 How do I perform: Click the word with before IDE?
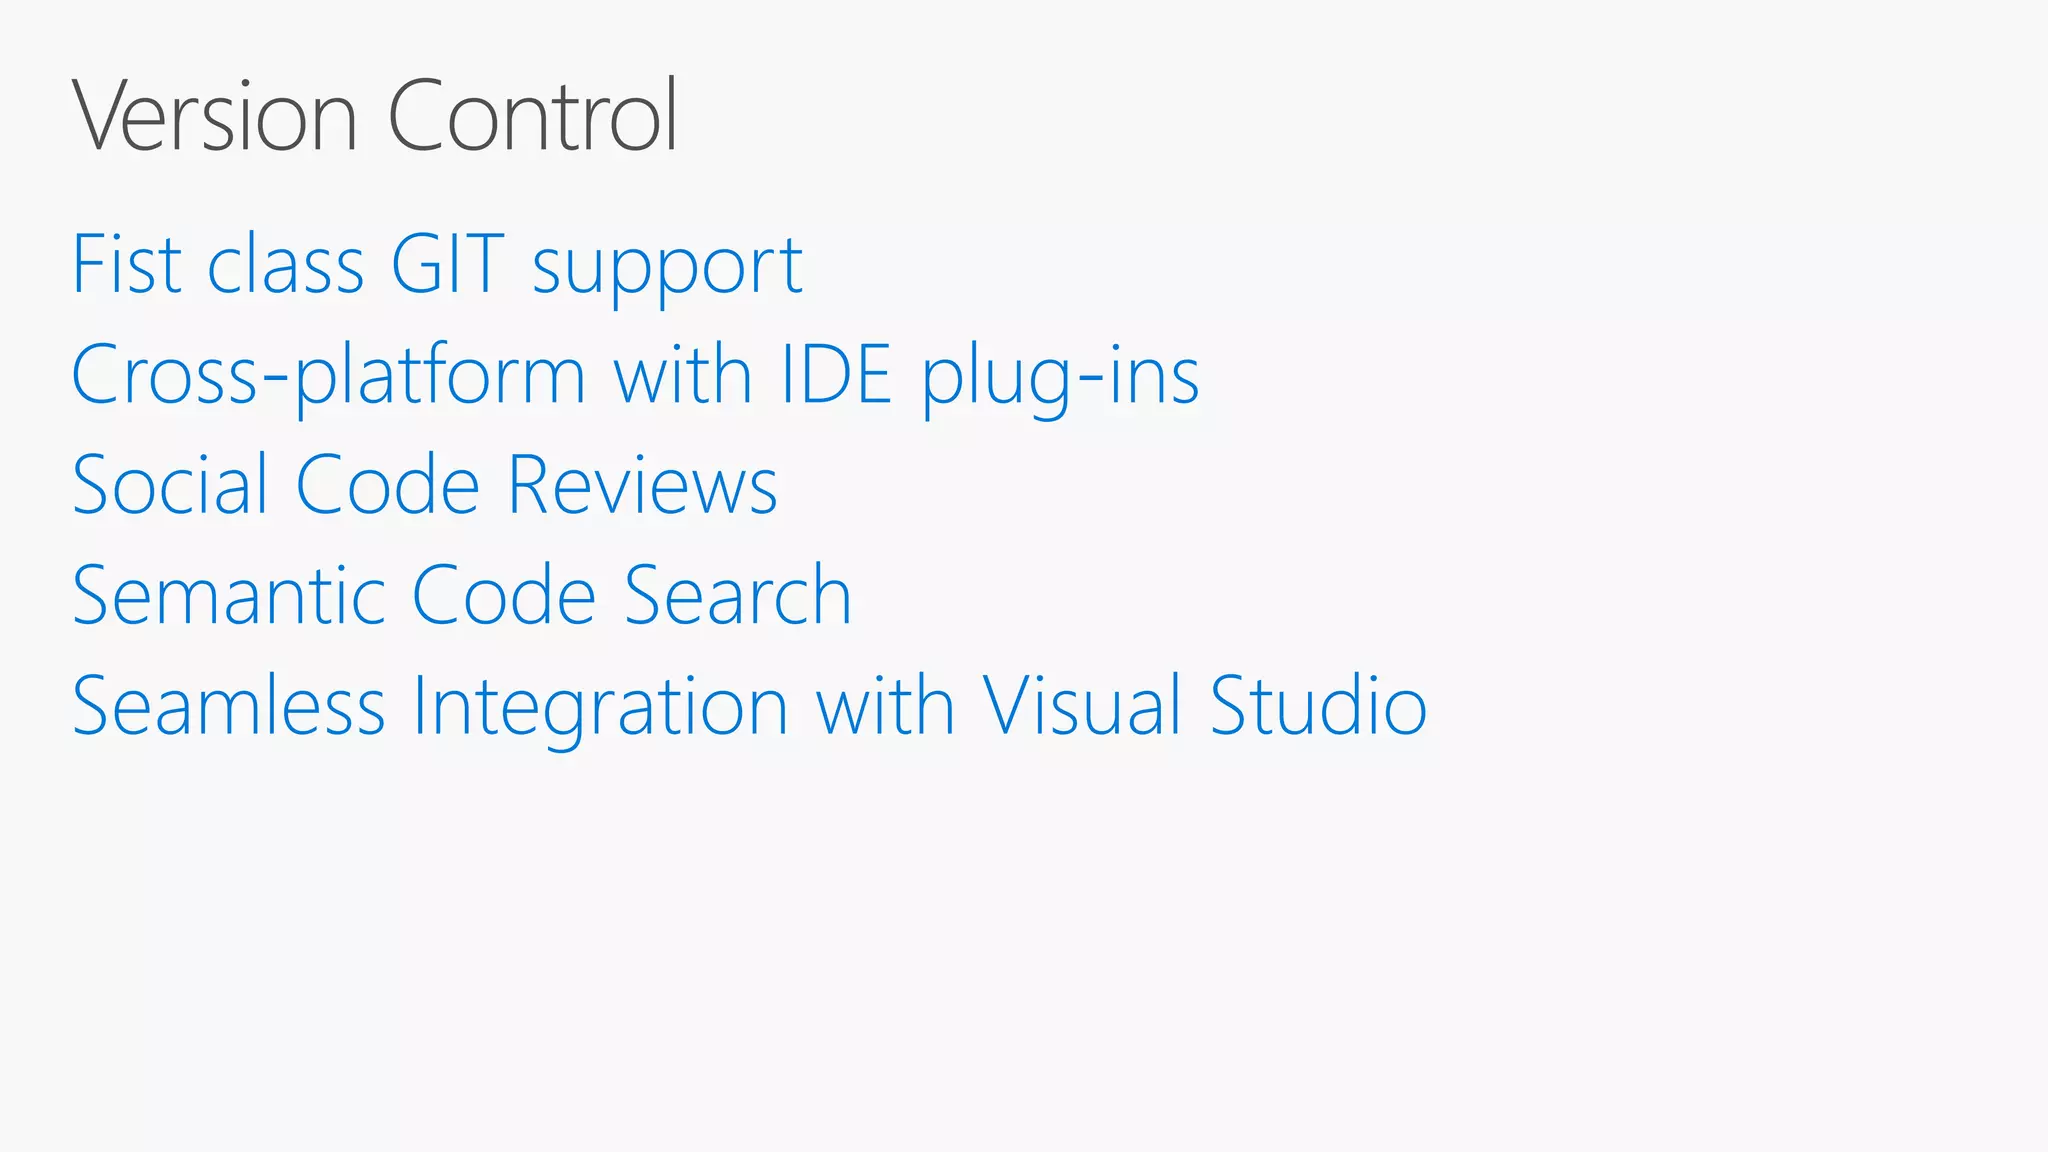[683, 375]
